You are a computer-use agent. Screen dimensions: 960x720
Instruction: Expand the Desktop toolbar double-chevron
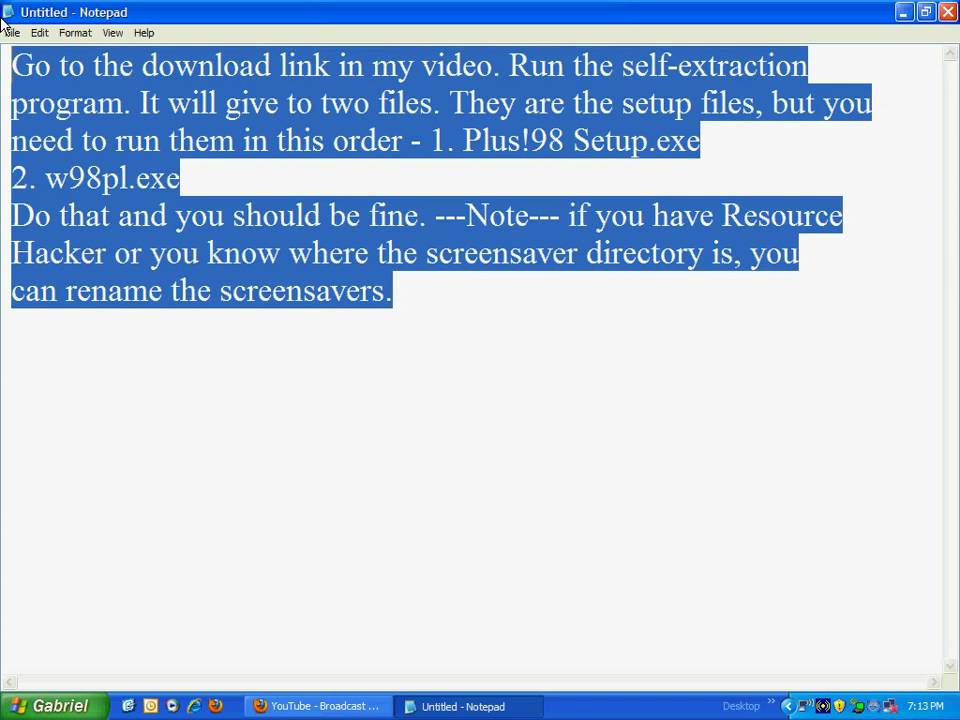point(771,701)
